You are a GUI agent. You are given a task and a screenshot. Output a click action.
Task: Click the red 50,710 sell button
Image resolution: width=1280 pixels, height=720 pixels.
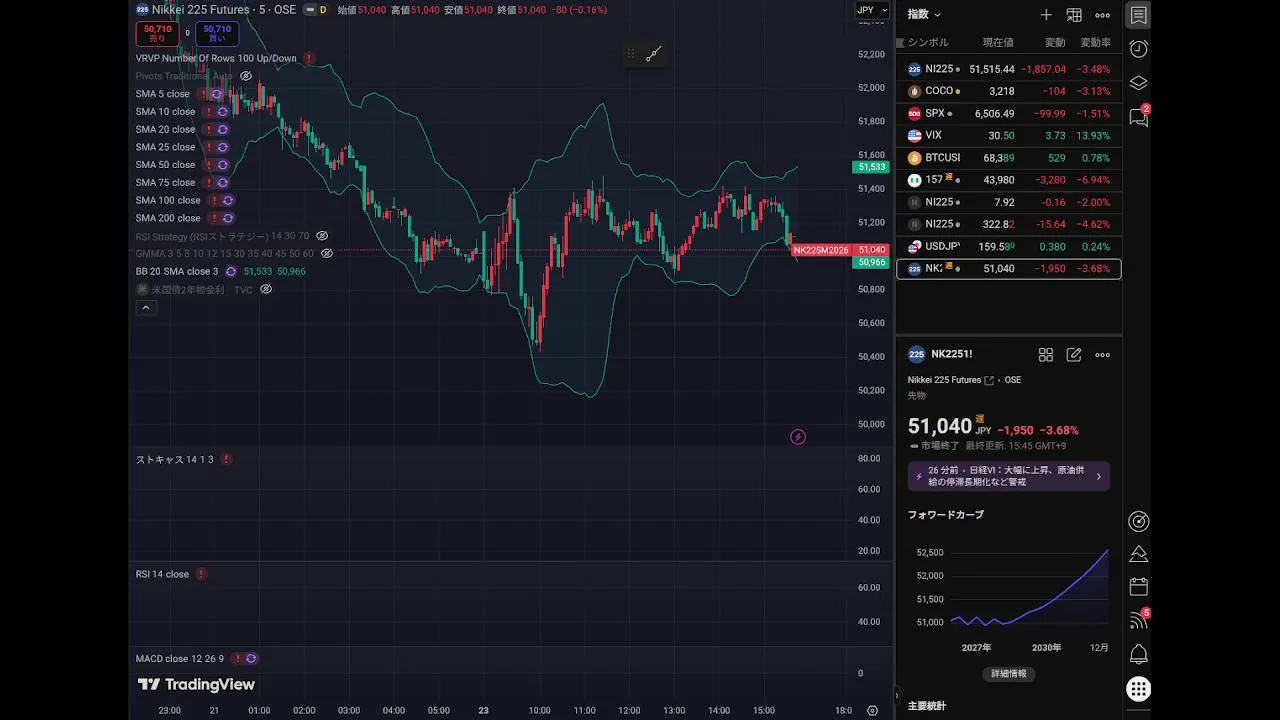pyautogui.click(x=158, y=34)
